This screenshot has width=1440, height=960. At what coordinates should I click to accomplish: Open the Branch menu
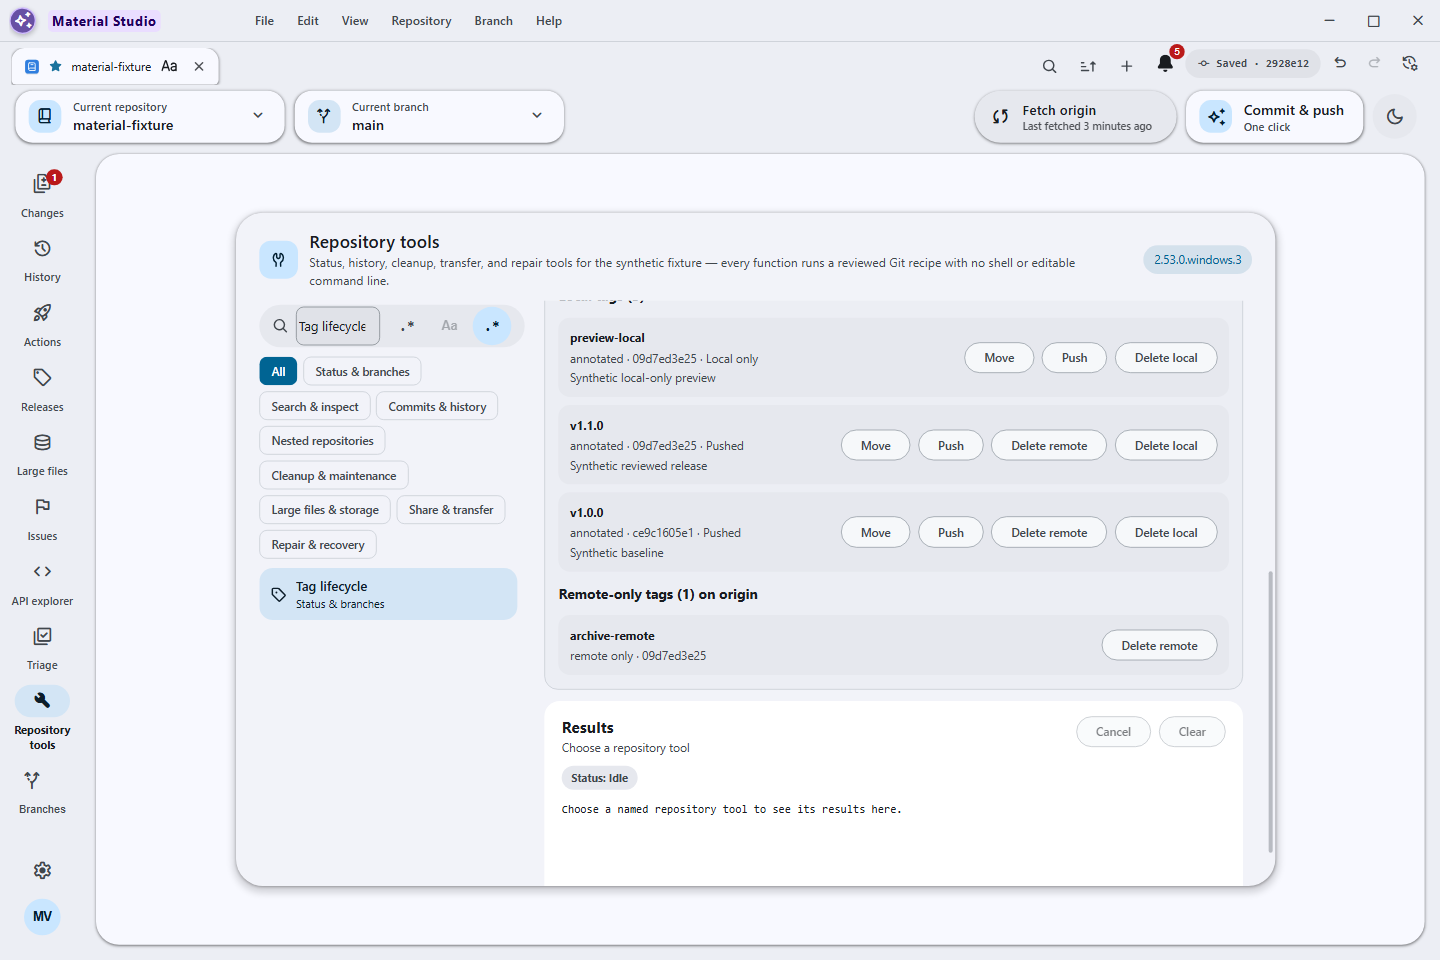pos(493,21)
